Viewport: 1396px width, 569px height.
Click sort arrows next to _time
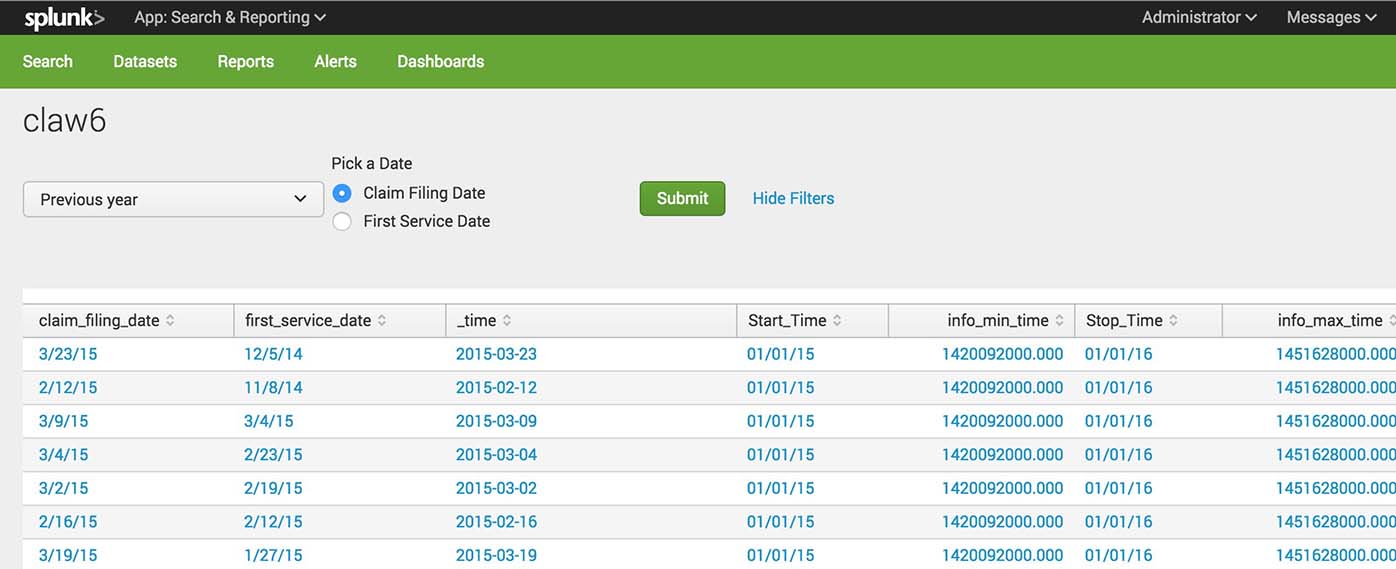507,321
